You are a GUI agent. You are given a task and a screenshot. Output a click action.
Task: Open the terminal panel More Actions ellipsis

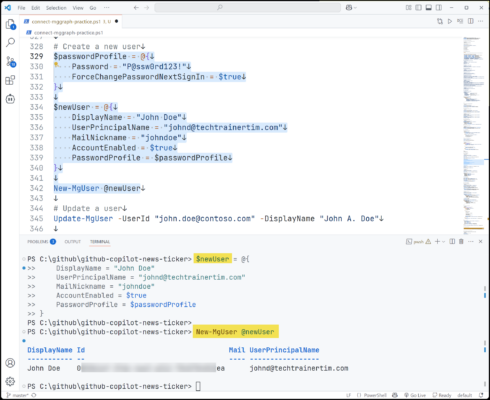pyautogui.click(x=471, y=242)
